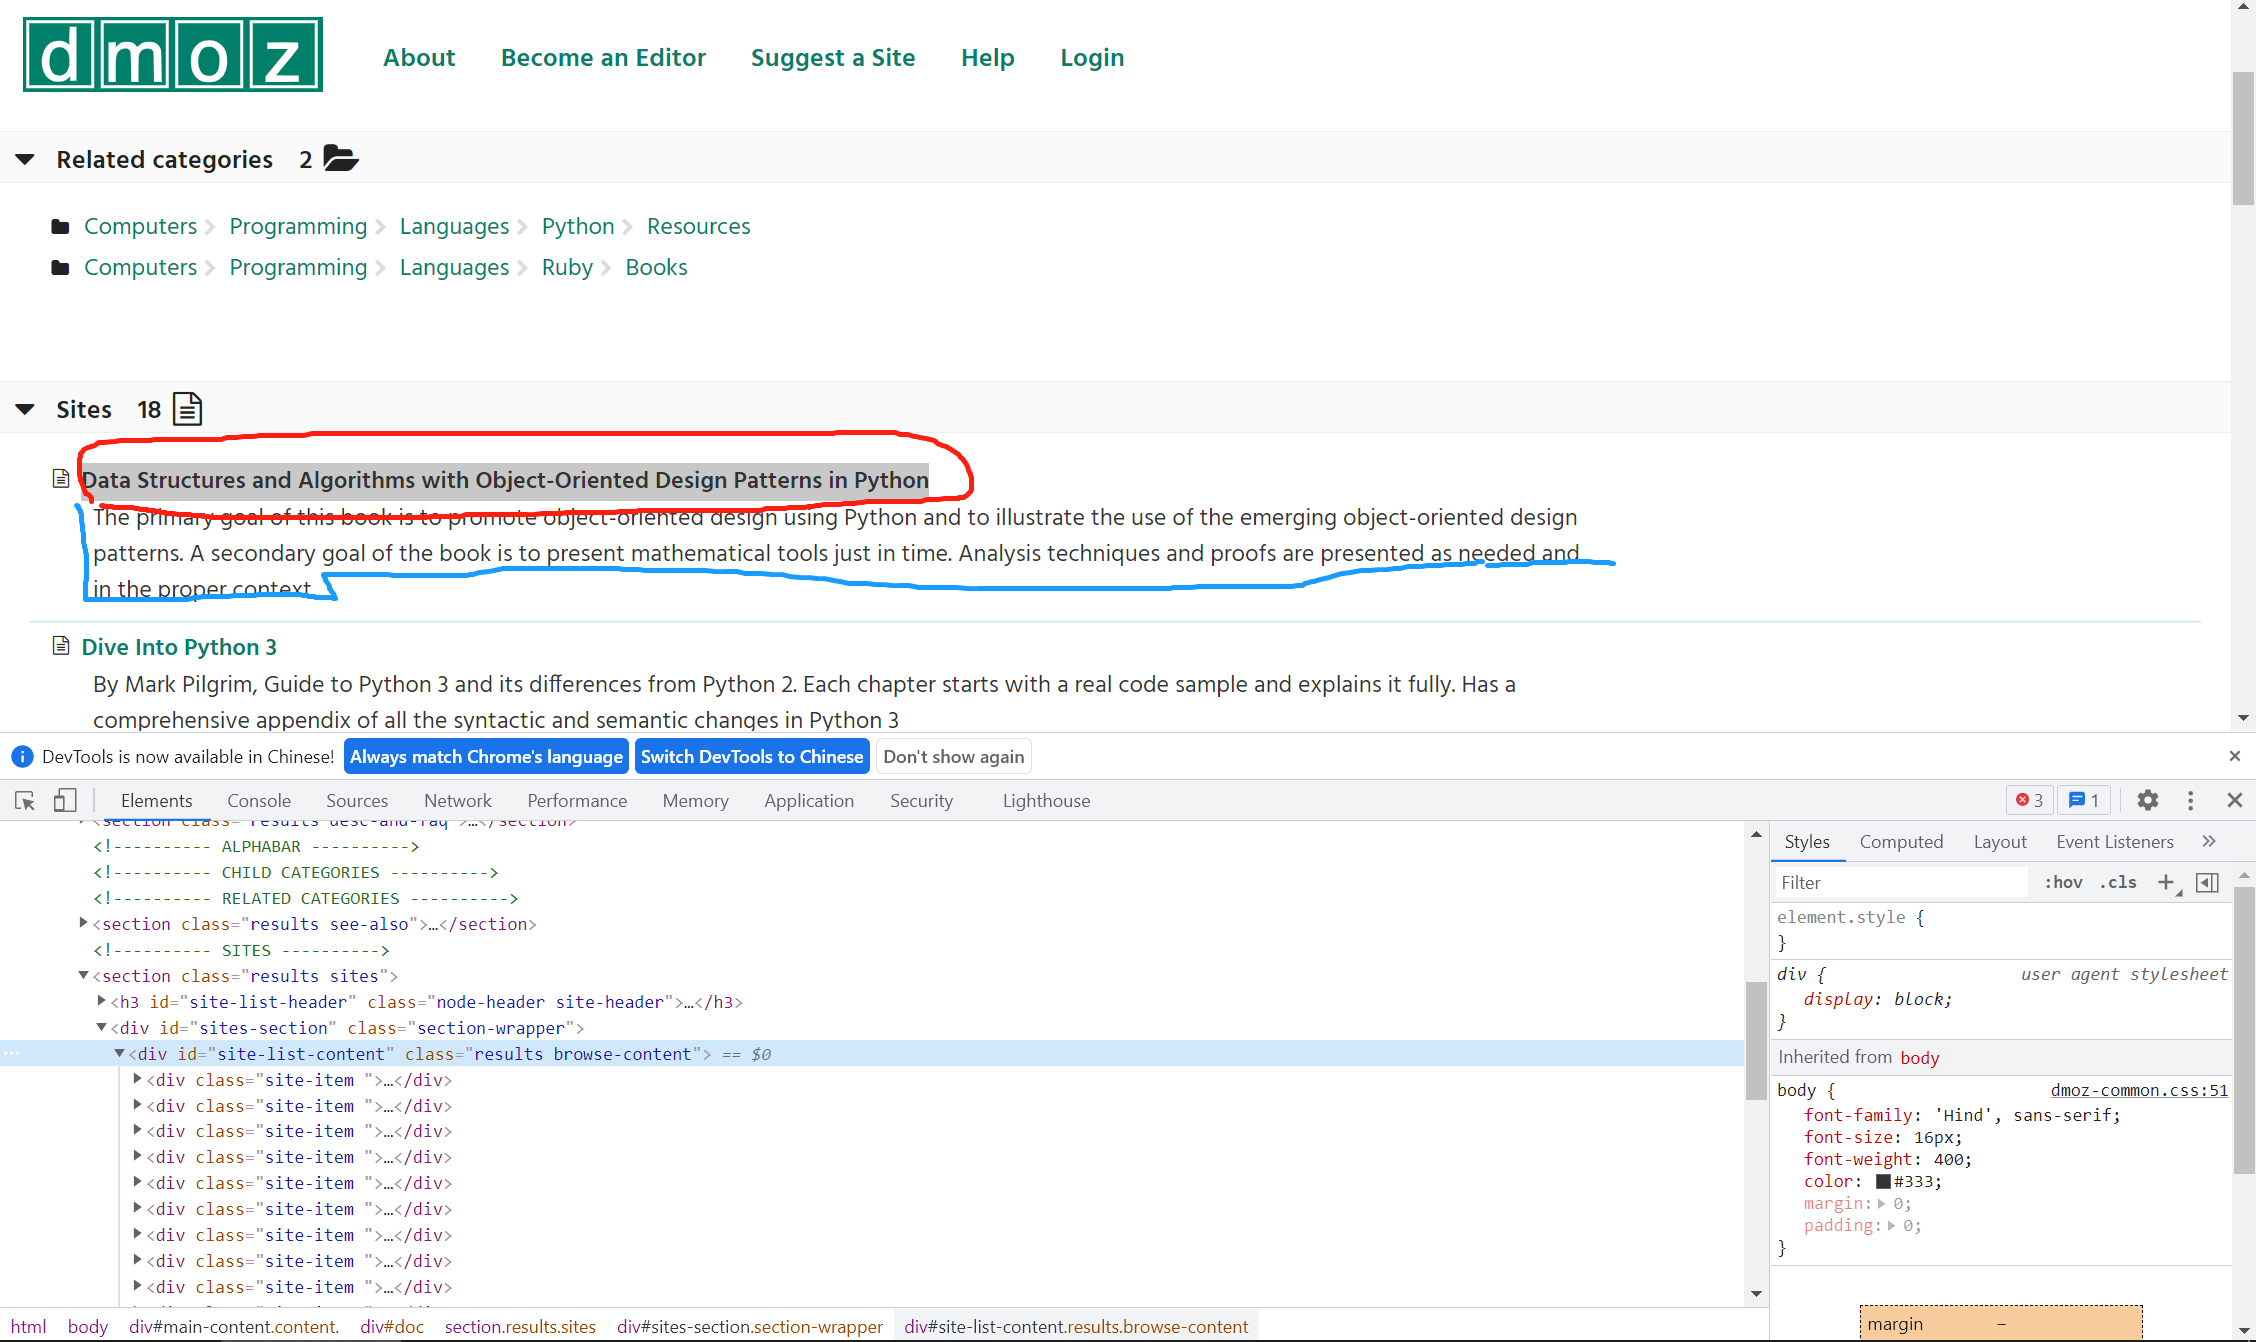The image size is (2256, 1342).
Task: Toggle the :hov element state button
Action: pyautogui.click(x=2063, y=882)
